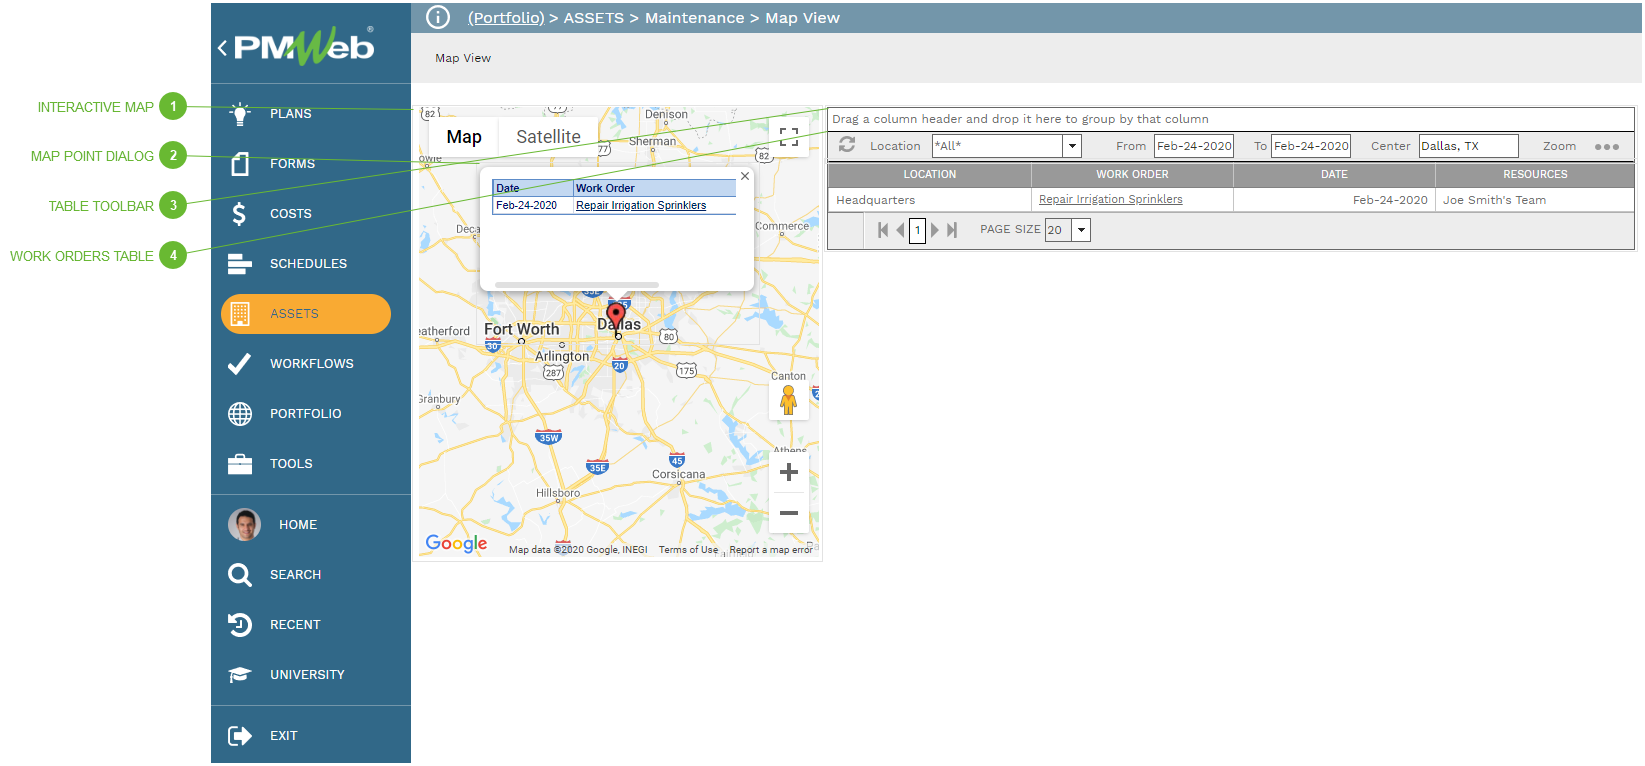1645x766 pixels.
Task: Switch map to Satellite view tab
Action: [x=548, y=137]
